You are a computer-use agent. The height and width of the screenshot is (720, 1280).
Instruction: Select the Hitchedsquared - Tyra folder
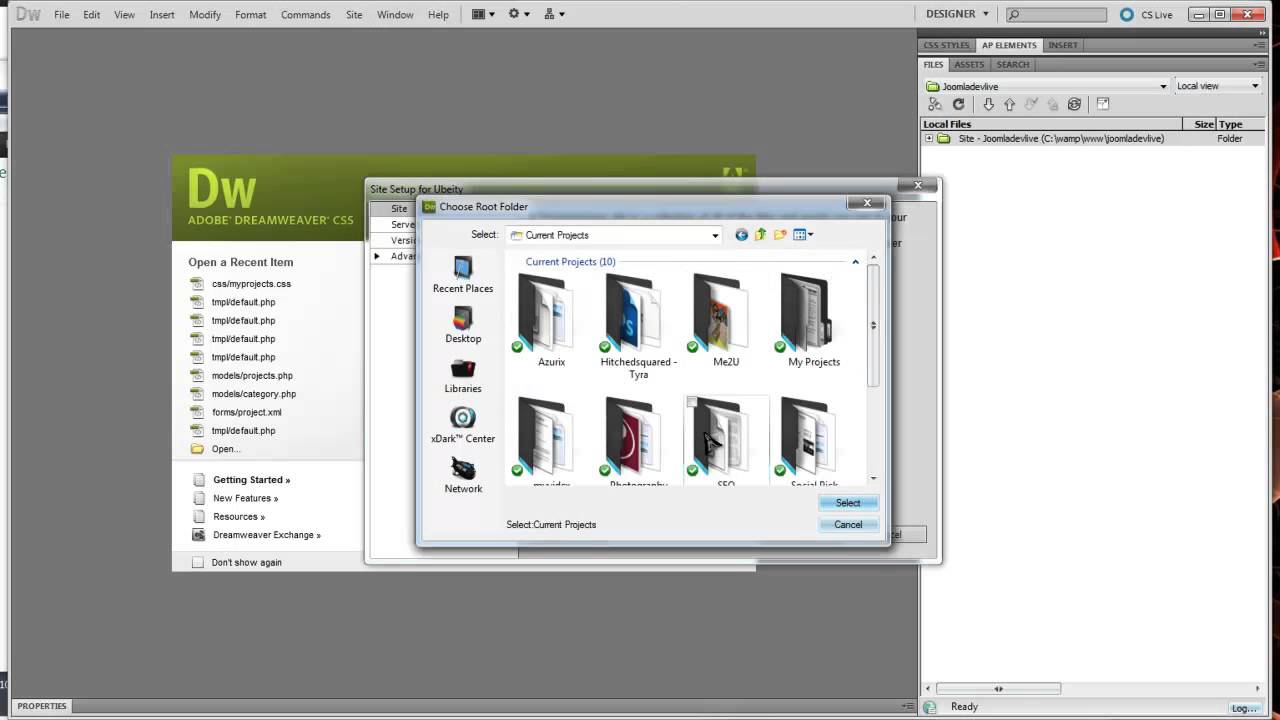click(638, 326)
